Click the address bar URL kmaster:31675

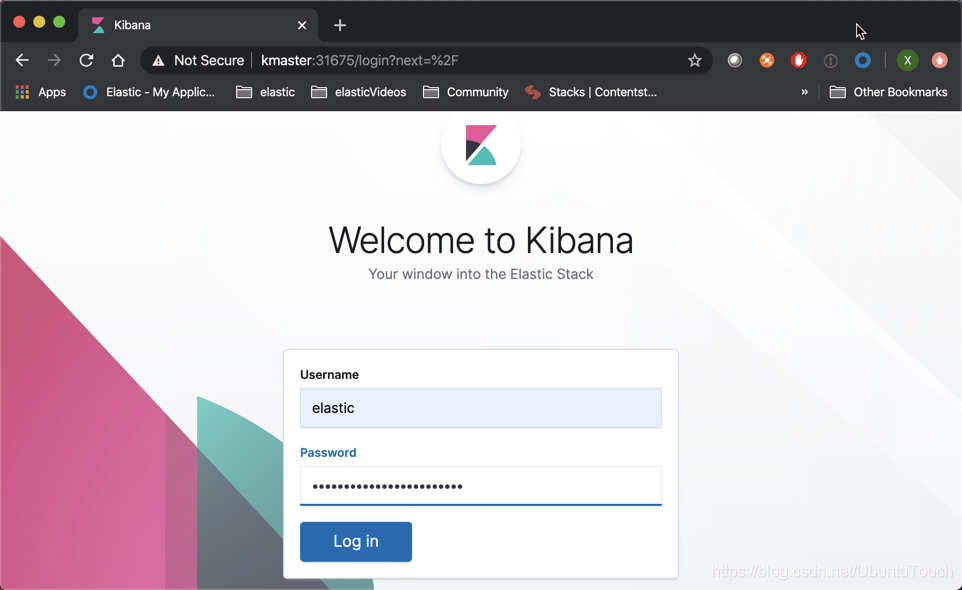point(360,60)
